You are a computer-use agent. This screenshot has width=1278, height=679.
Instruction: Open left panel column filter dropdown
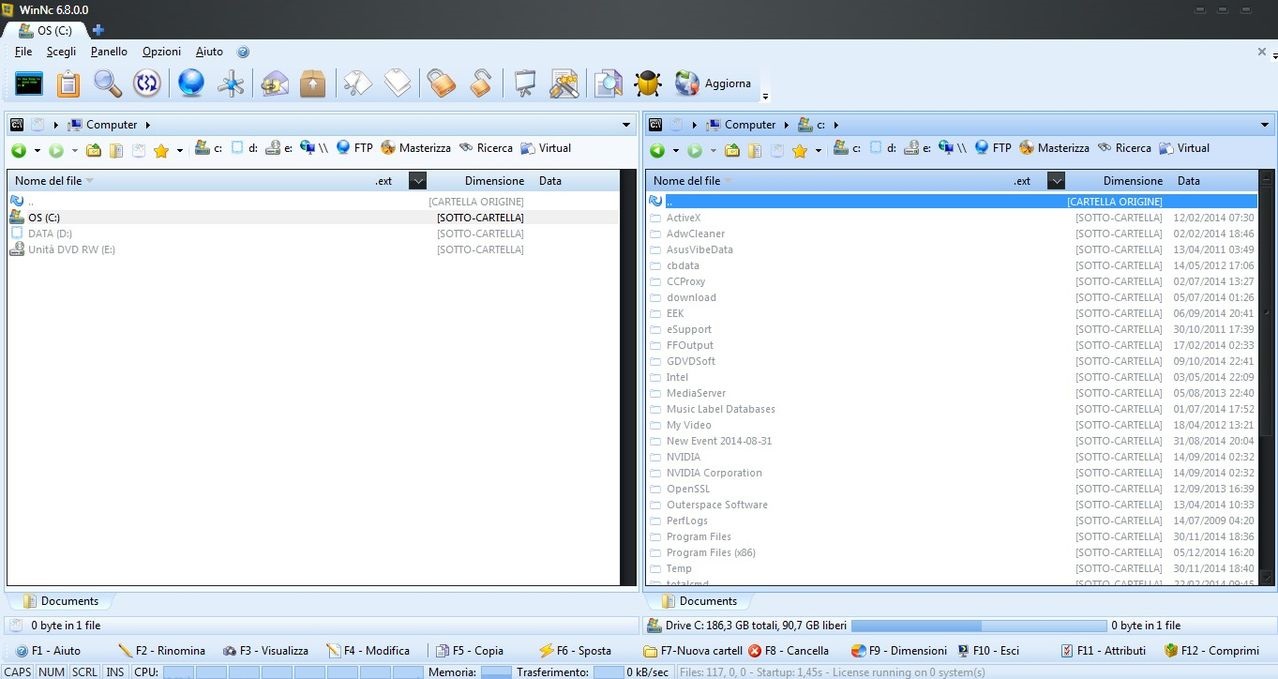click(418, 181)
